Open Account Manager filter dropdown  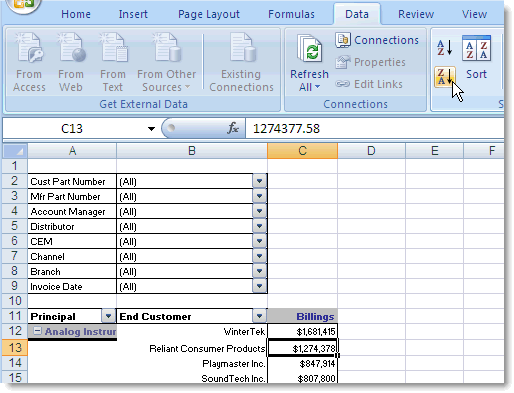point(259,211)
